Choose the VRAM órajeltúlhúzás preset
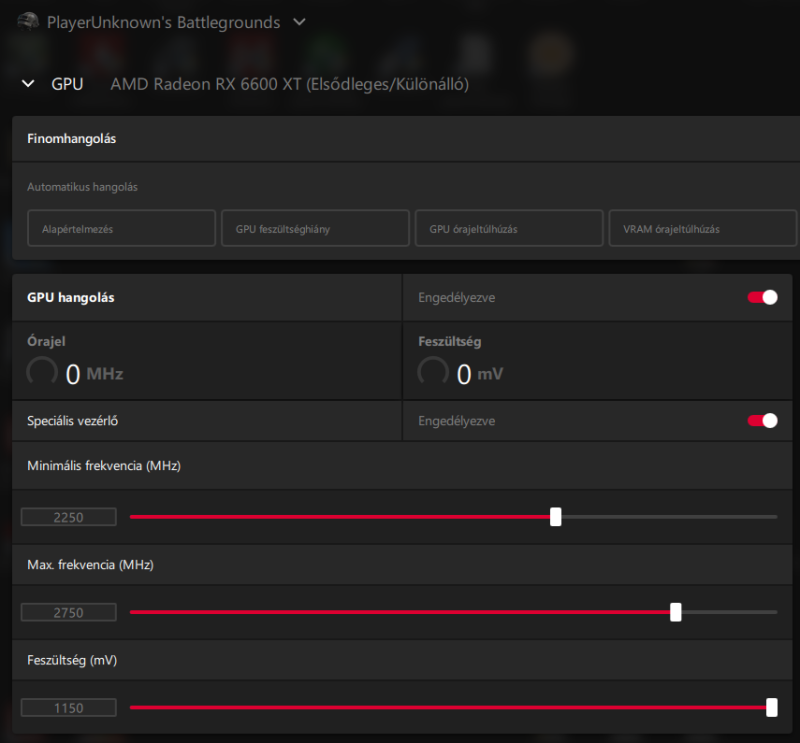This screenshot has height=743, width=800. click(x=703, y=229)
